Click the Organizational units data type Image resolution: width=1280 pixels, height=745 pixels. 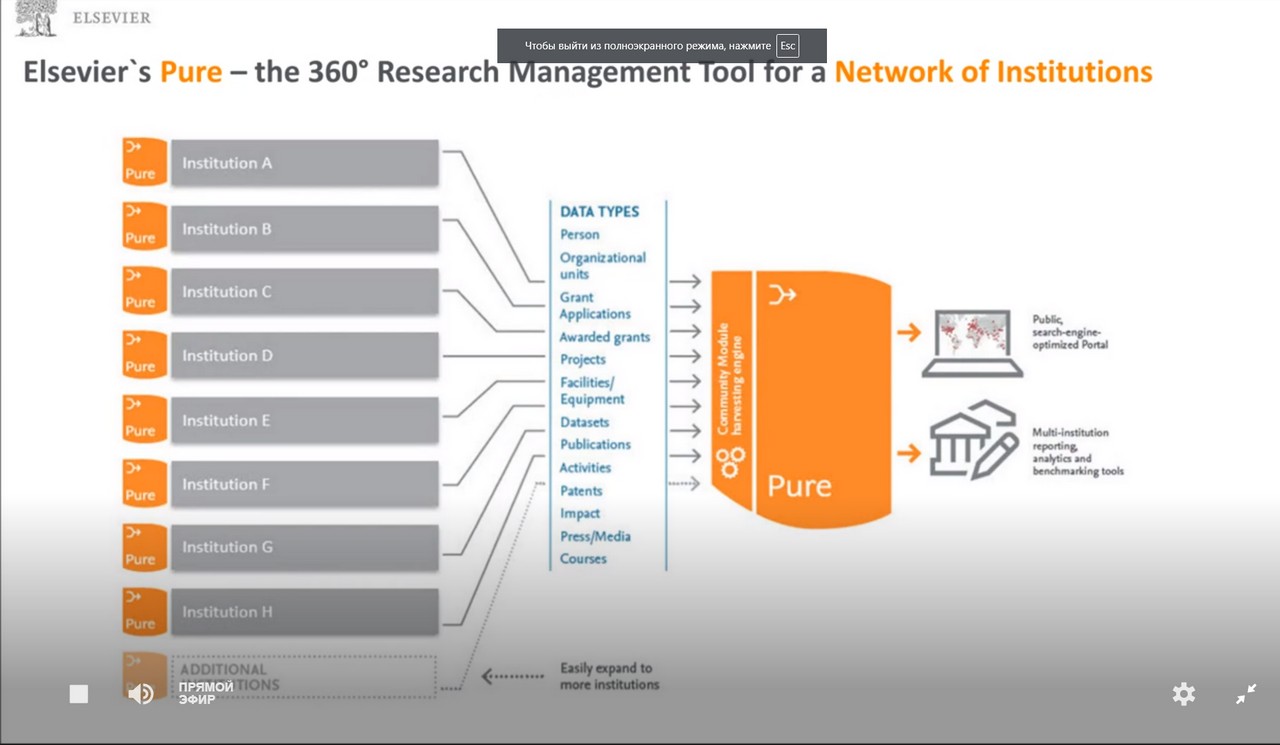click(603, 266)
